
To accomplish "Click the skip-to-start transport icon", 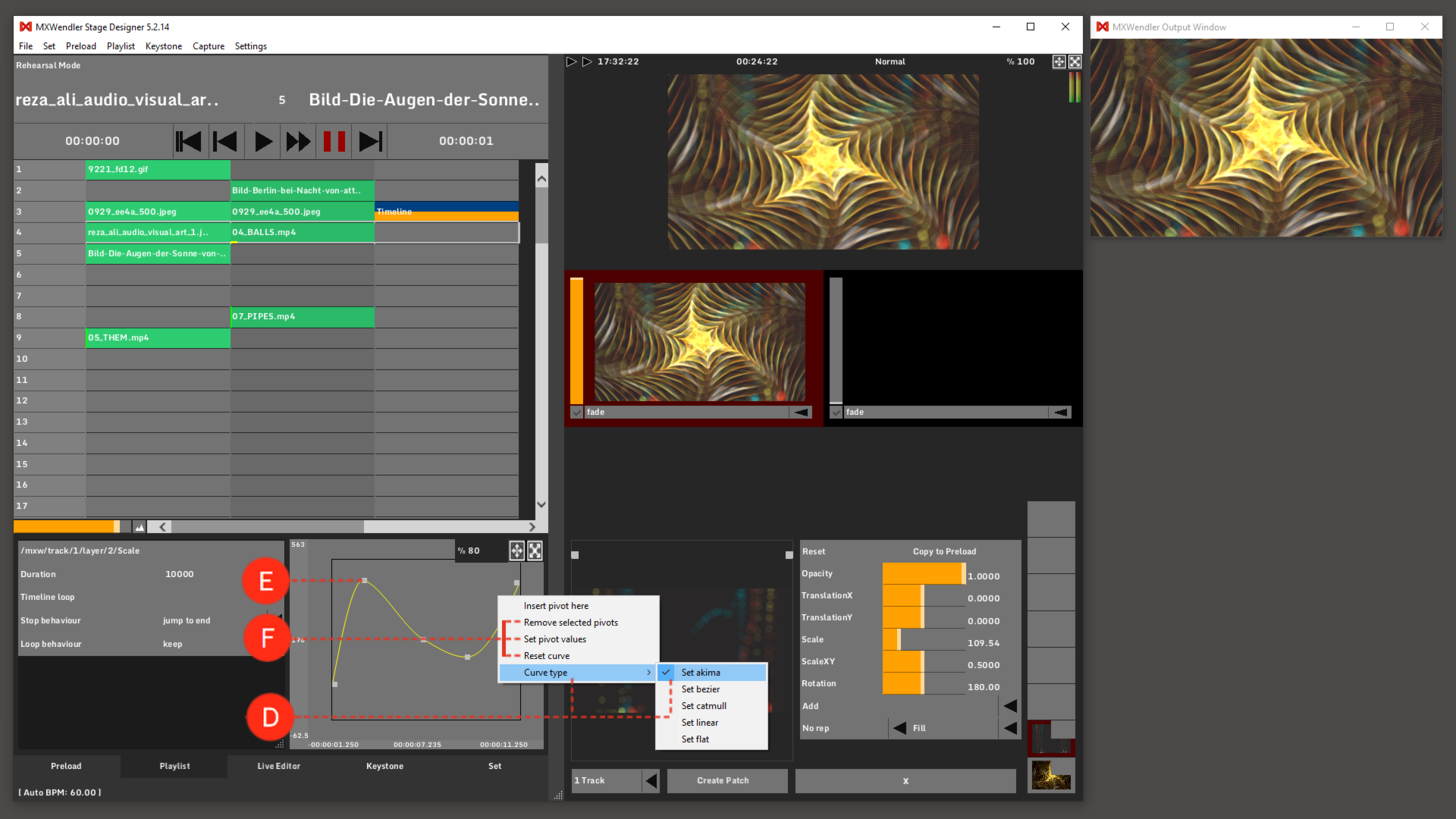I will pos(189,141).
